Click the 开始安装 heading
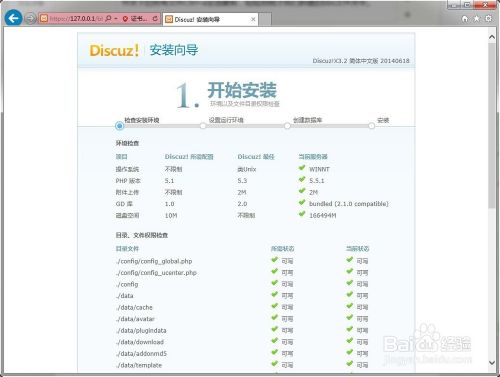 [242, 90]
